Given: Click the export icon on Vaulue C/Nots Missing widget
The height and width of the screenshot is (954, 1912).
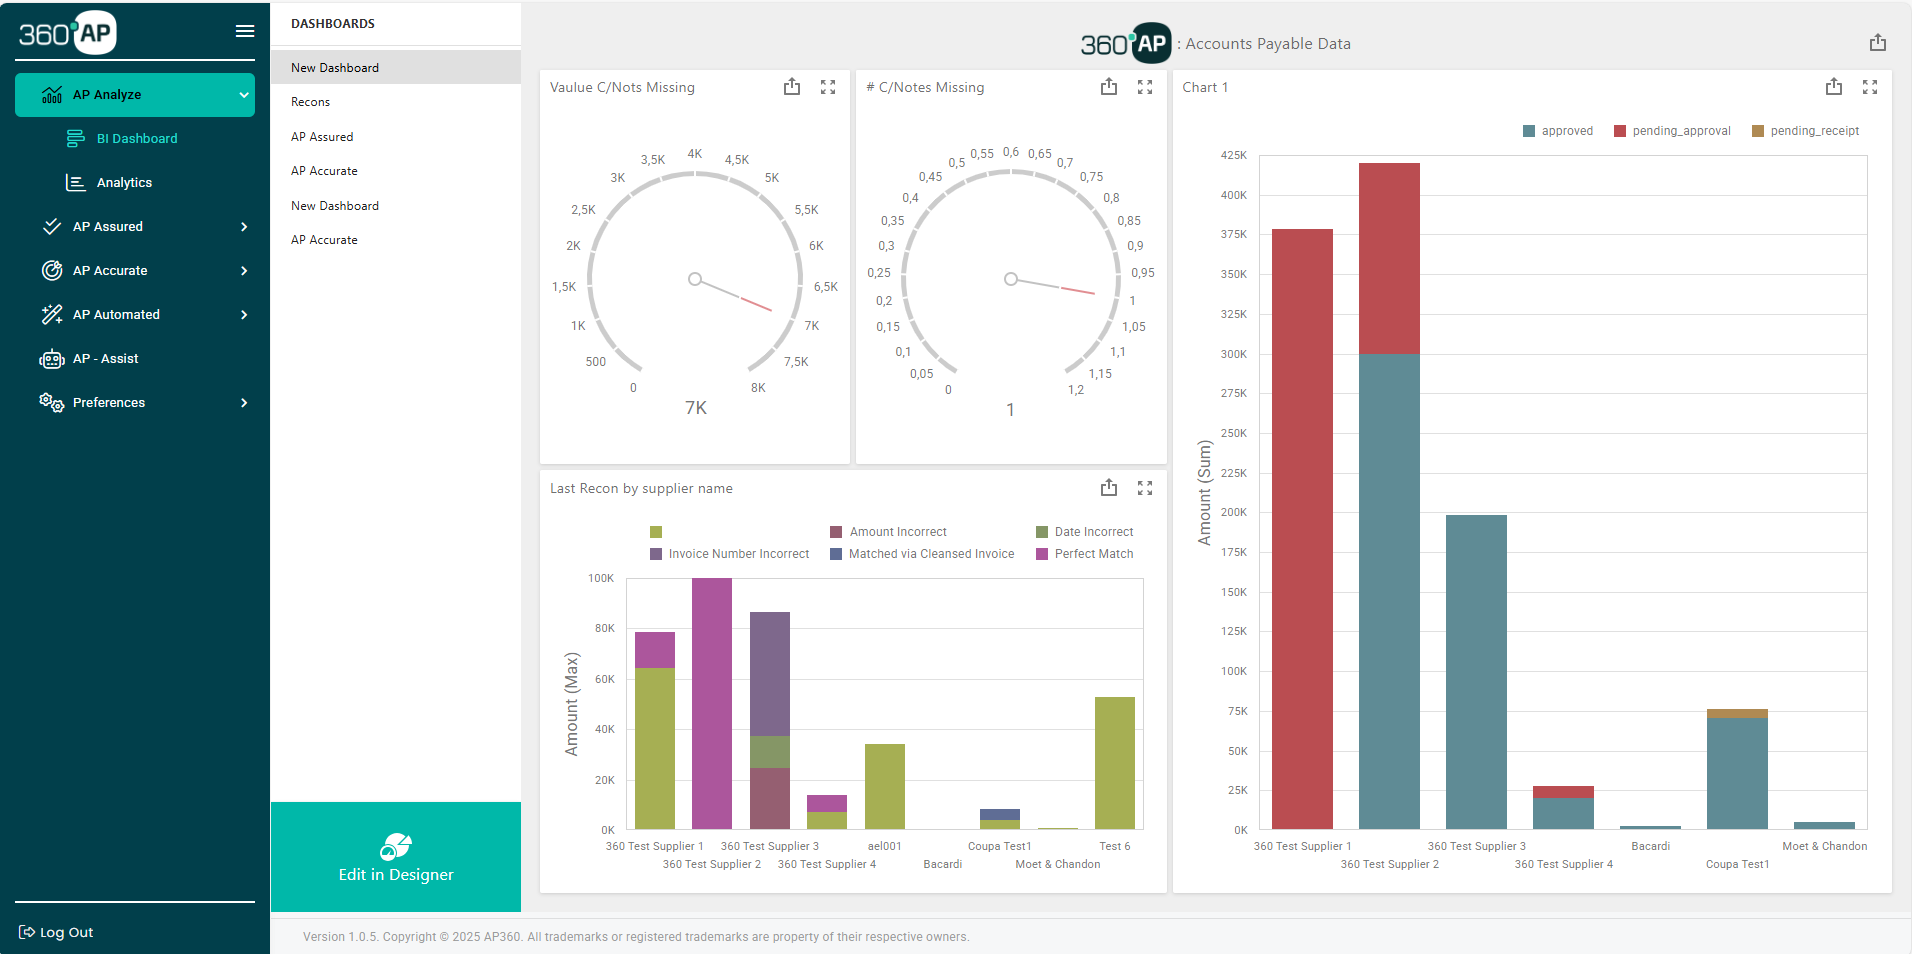Looking at the screenshot, I should tap(791, 87).
